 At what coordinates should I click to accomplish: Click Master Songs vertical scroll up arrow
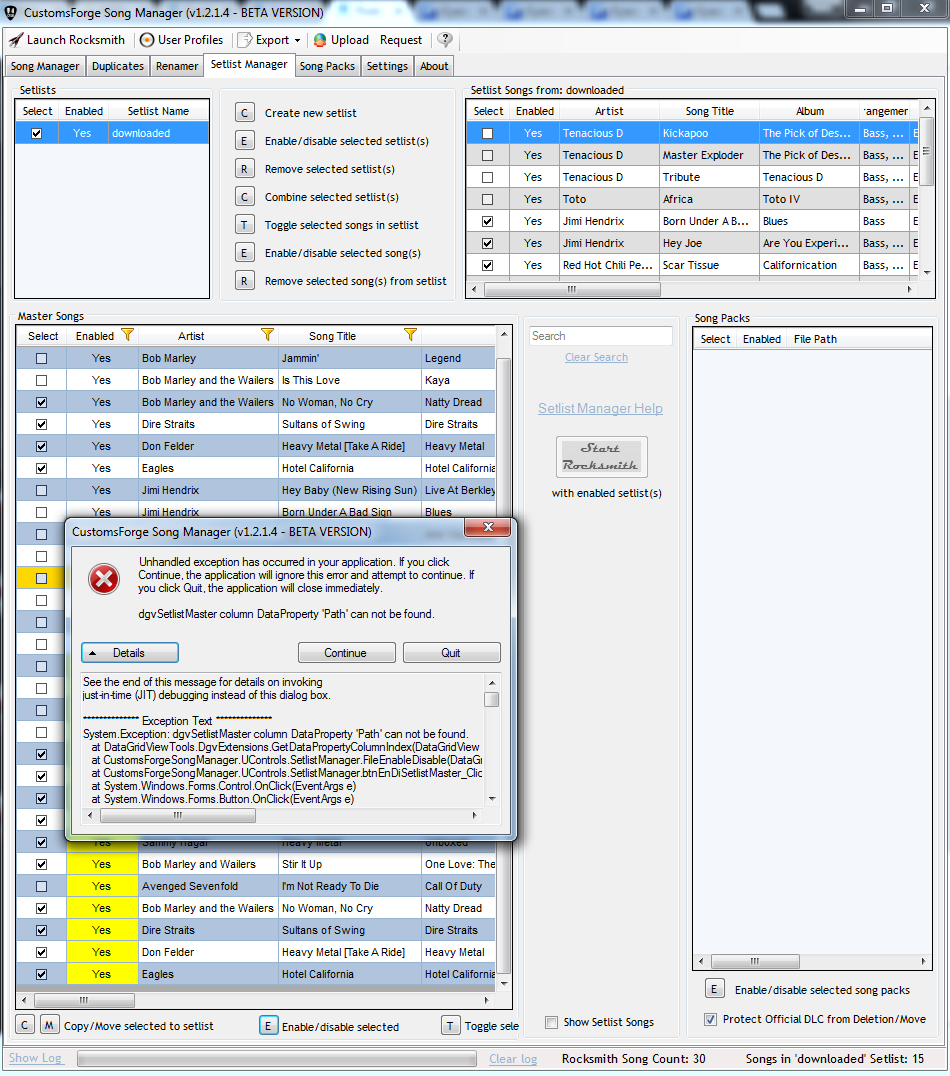pyautogui.click(x=504, y=335)
